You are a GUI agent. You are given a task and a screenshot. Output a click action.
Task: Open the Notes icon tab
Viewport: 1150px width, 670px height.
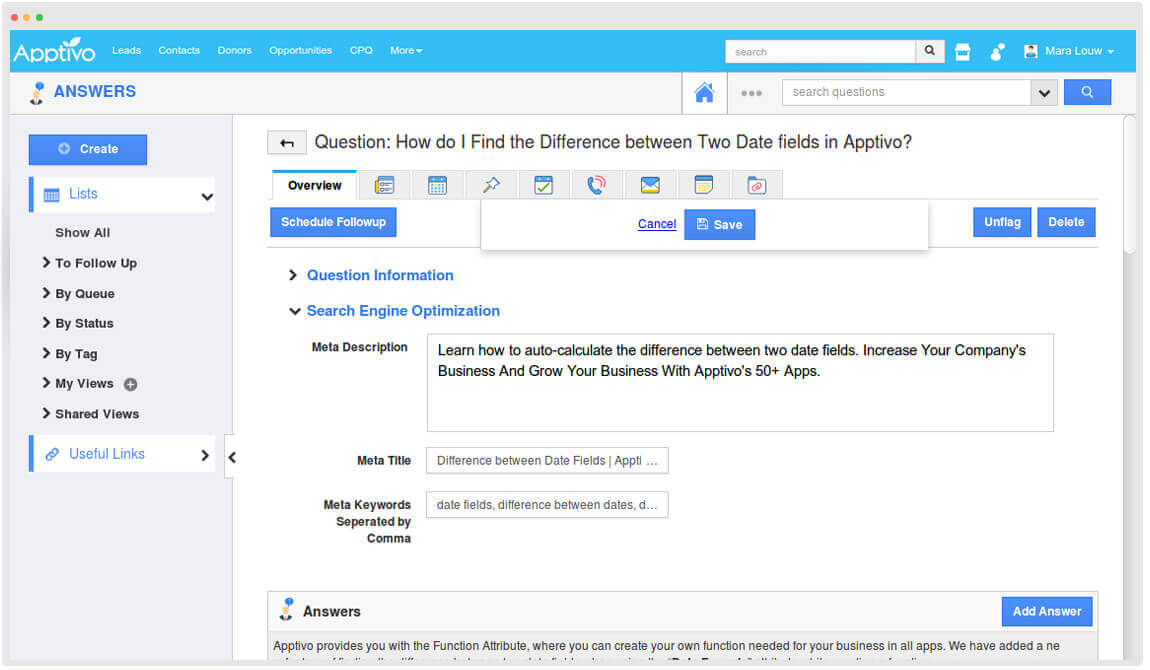pos(704,185)
